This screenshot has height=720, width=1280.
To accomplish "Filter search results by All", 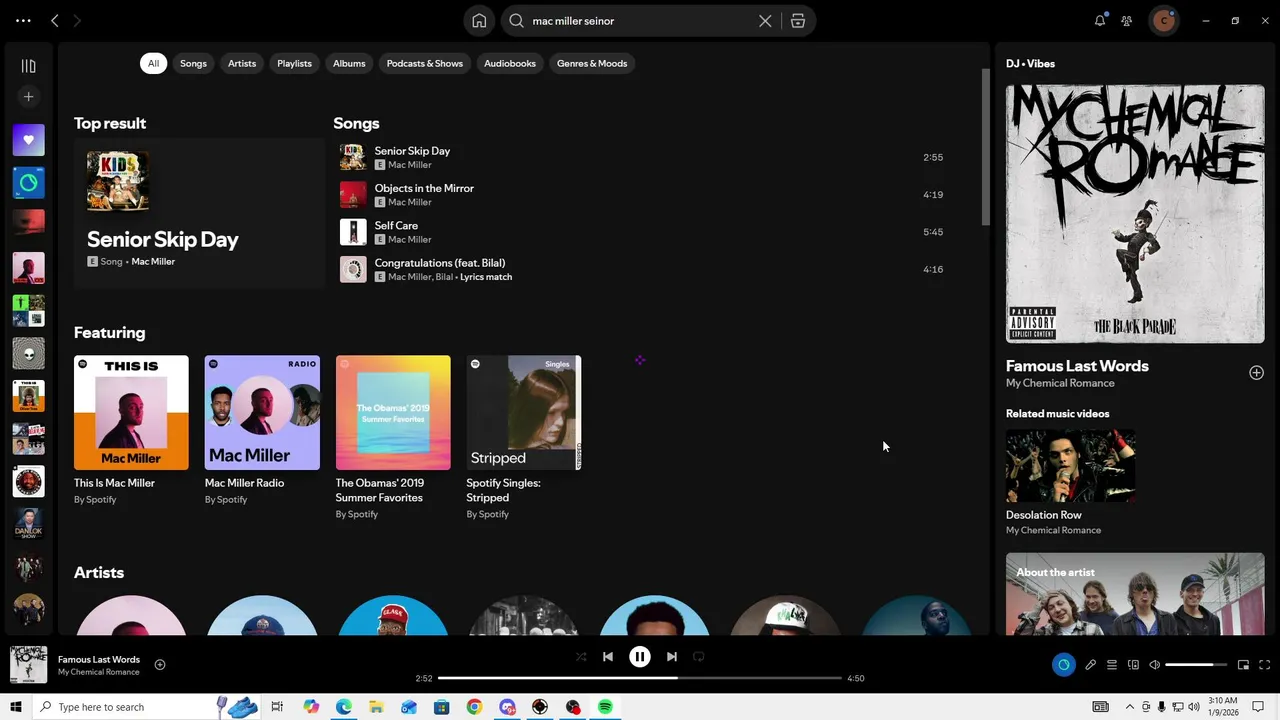I will click(x=153, y=63).
